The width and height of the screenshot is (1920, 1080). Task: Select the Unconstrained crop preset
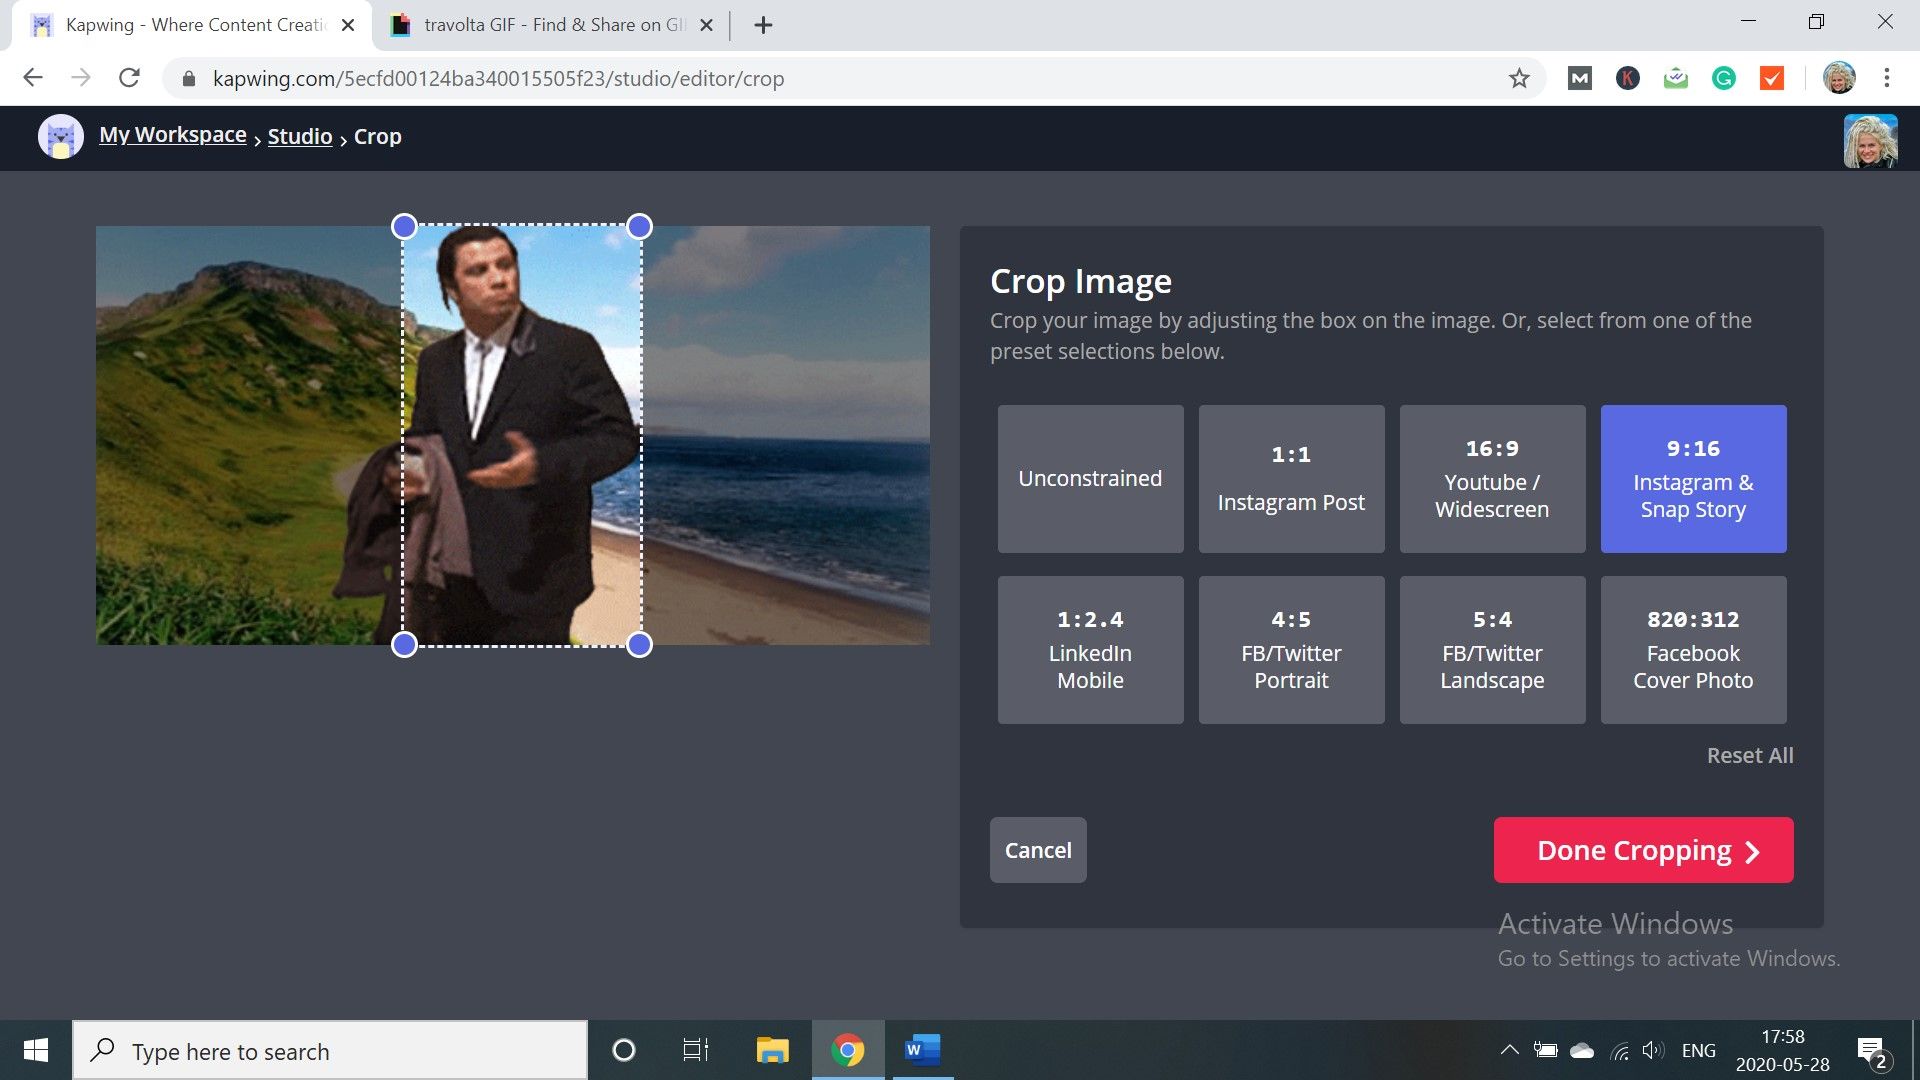pyautogui.click(x=1090, y=479)
